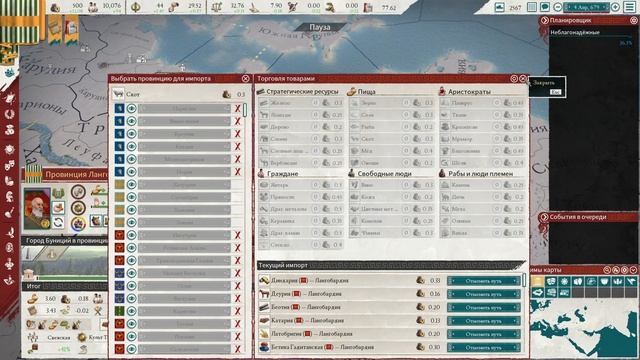
Task: Collapse map modes panel with chevron icon
Action: pyautogui.click(x=633, y=270)
